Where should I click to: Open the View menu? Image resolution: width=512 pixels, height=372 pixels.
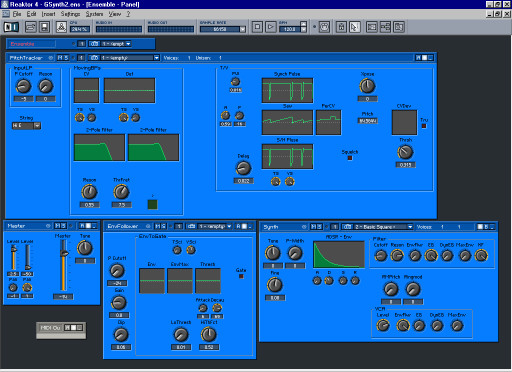(115, 14)
